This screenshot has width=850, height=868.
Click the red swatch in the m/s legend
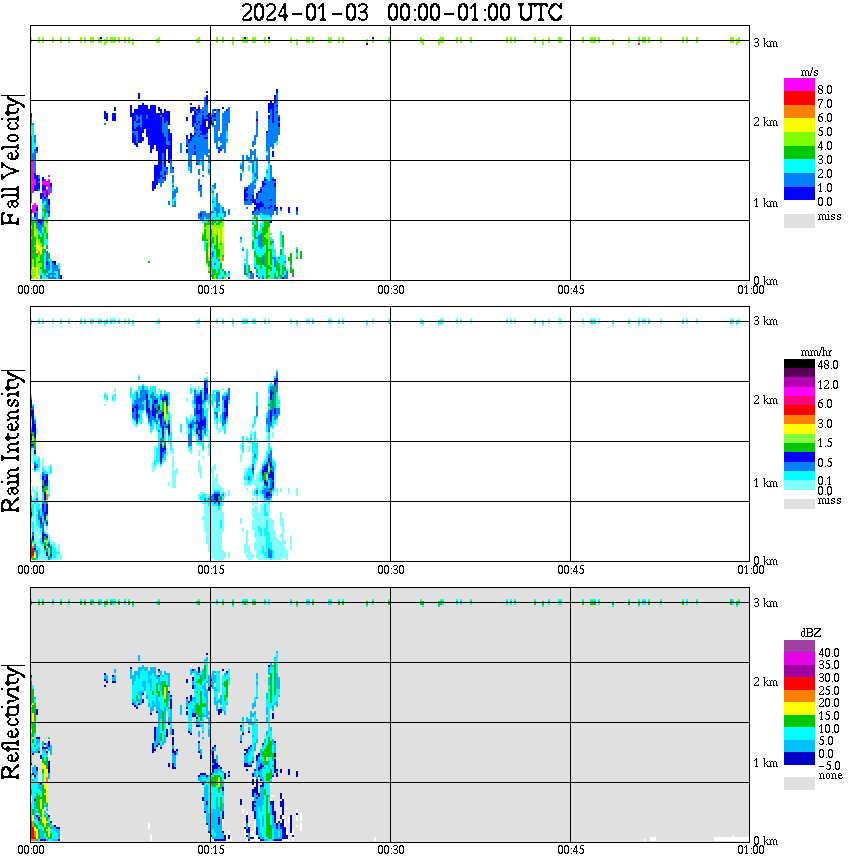pos(799,98)
